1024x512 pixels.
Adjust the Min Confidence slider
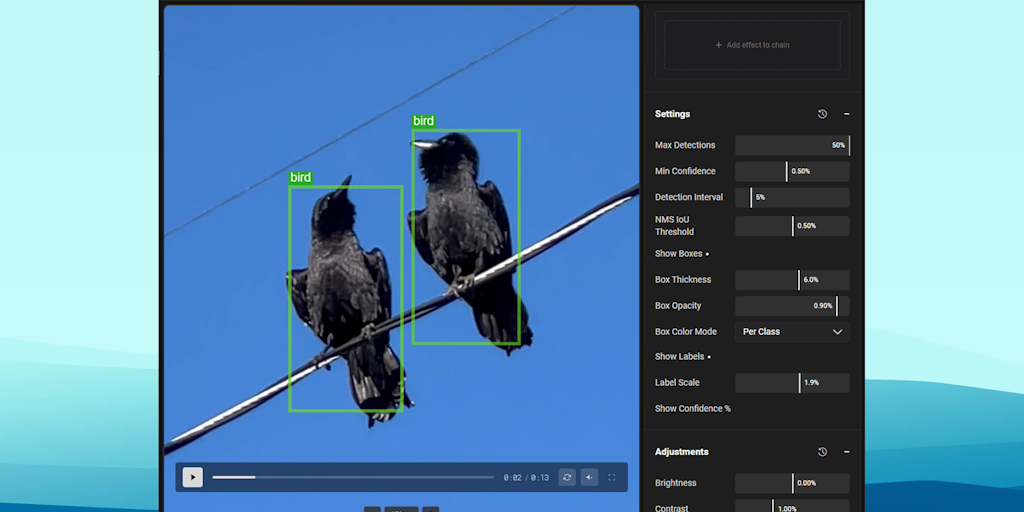click(x=792, y=172)
